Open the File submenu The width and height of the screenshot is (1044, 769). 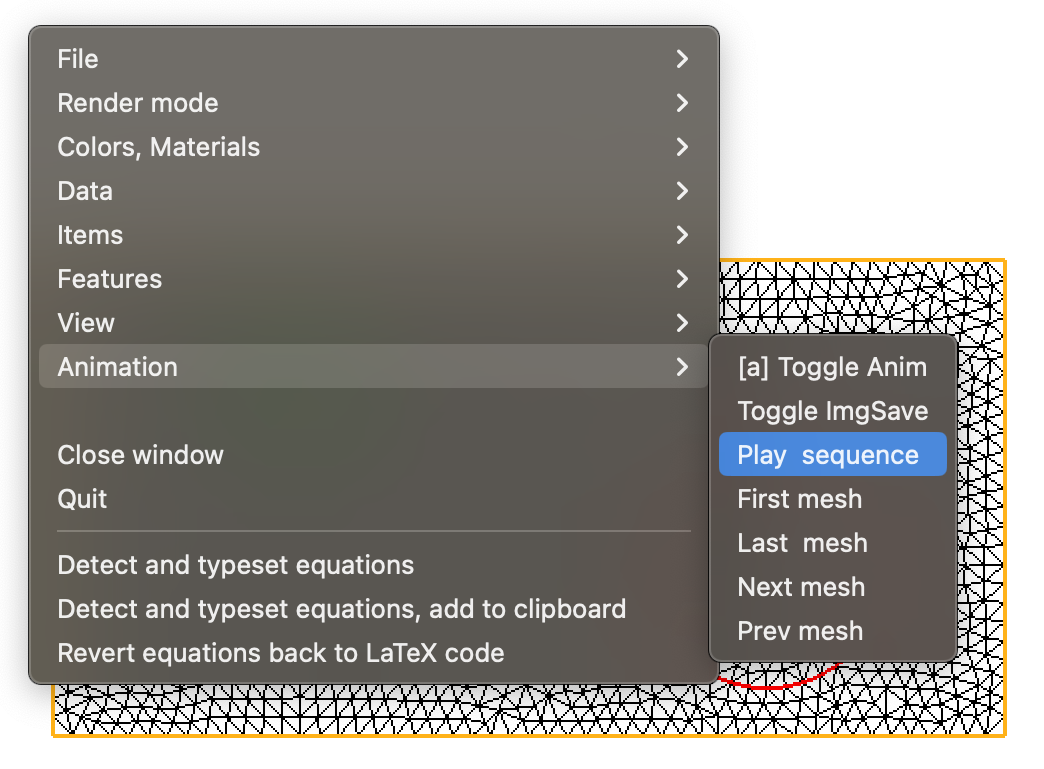point(78,59)
